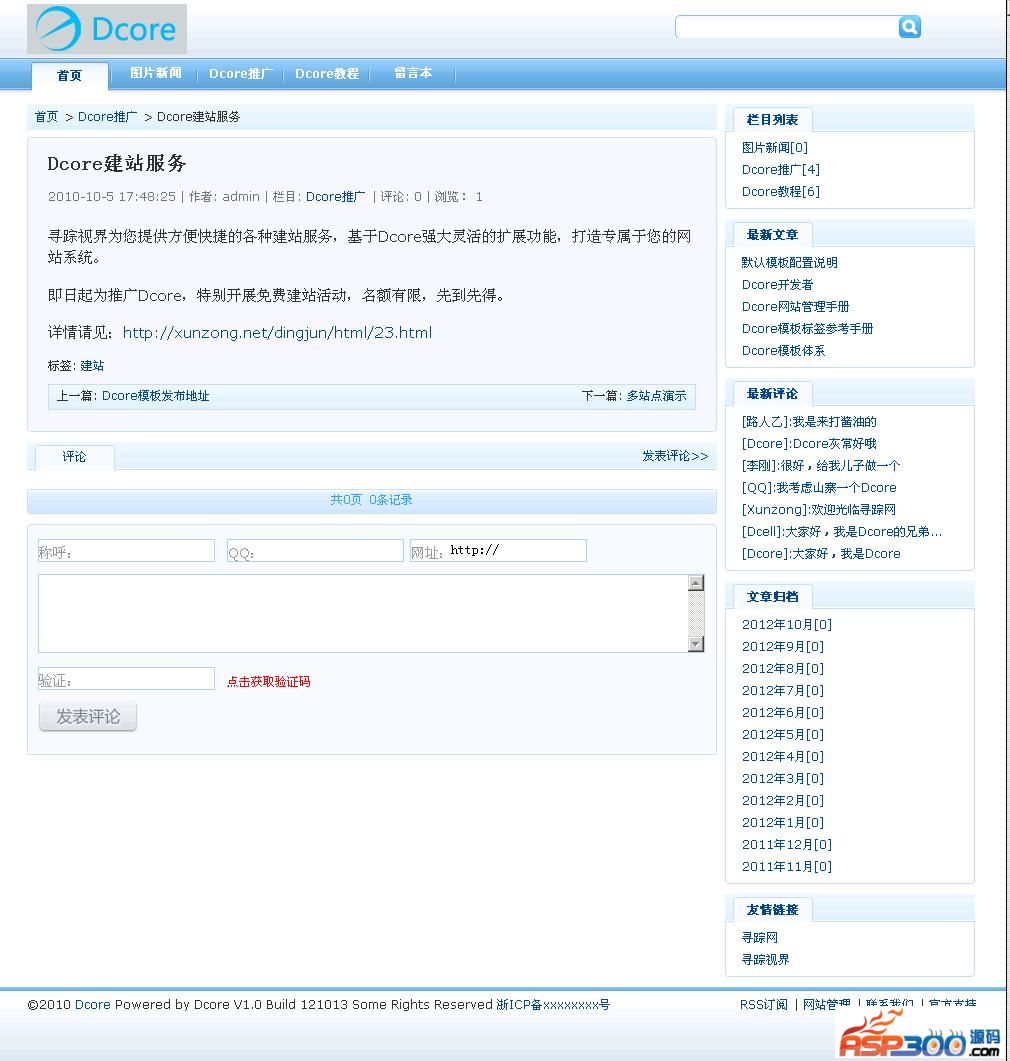Open archive 2012年9月[0]
Image resolution: width=1010 pixels, height=1061 pixels.
(x=783, y=646)
